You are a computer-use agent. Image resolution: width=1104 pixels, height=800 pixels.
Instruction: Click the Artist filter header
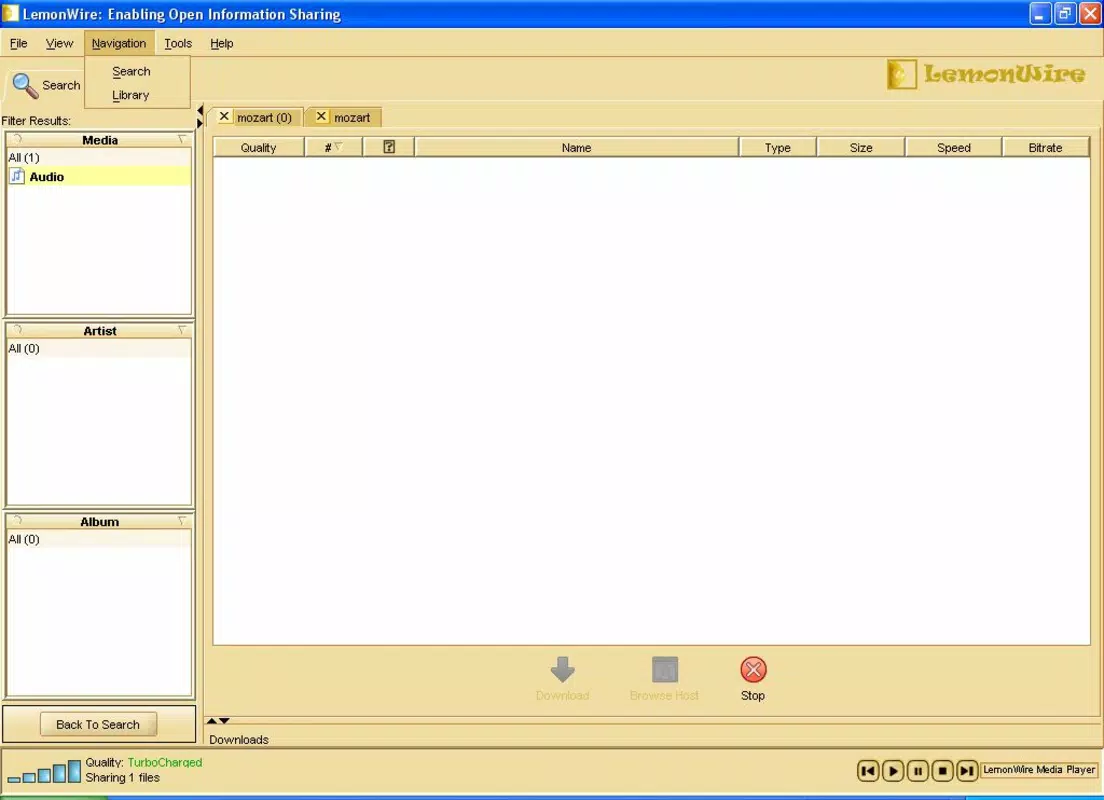[x=99, y=330]
